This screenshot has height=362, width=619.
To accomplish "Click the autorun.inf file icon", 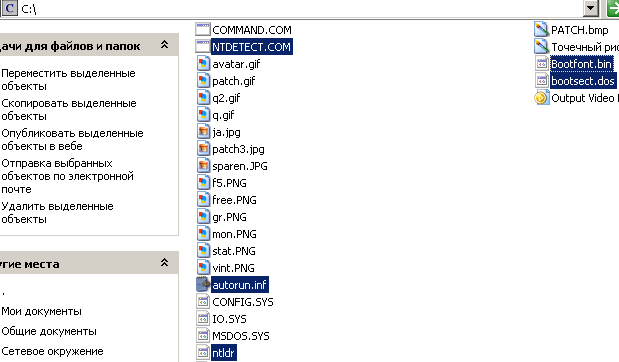I will 203,284.
